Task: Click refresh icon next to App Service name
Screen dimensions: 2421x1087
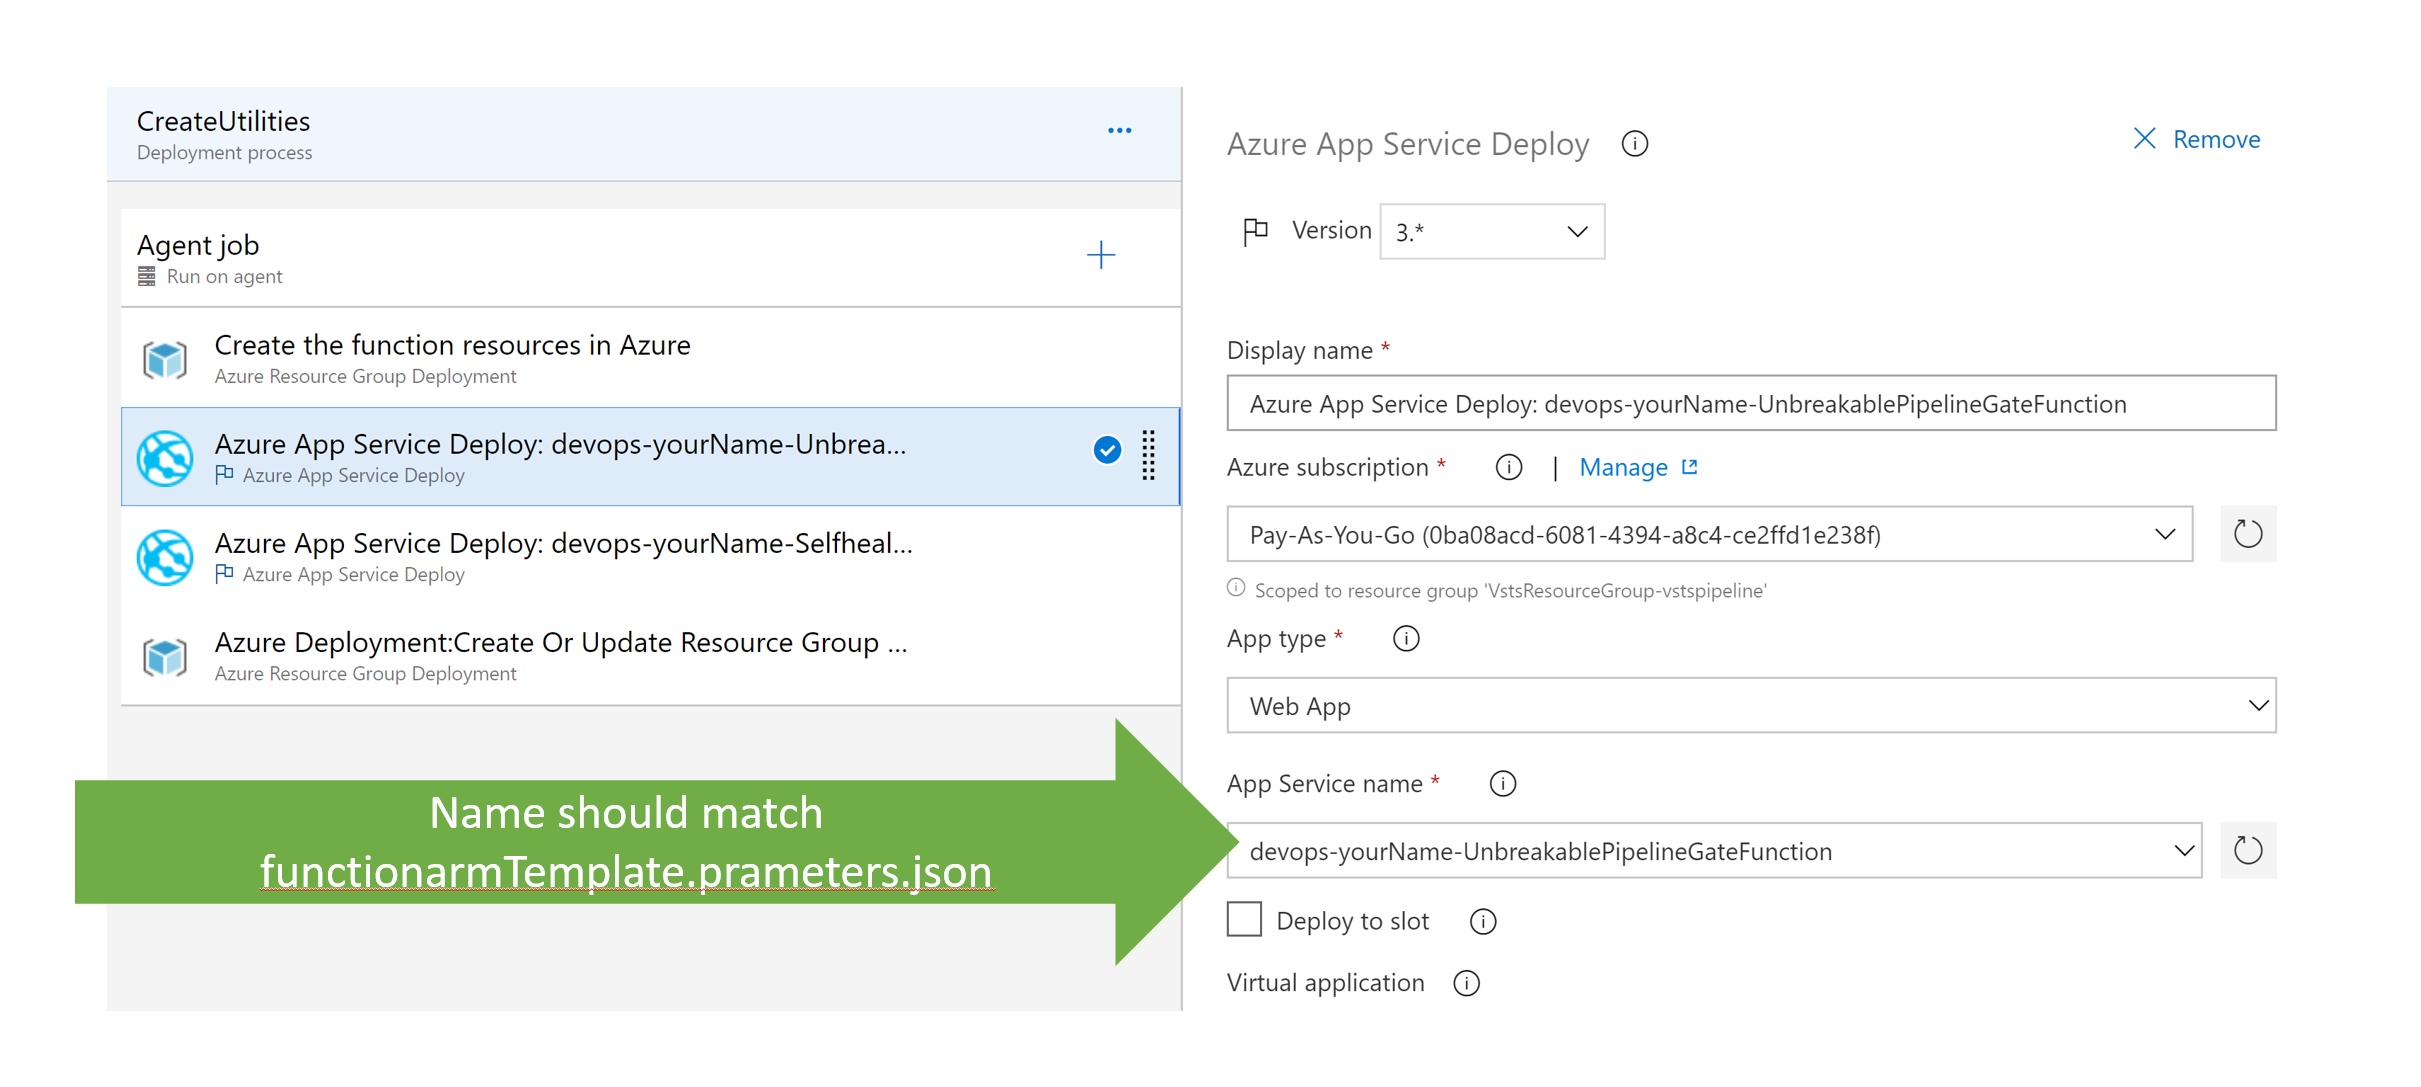Action: click(x=2247, y=851)
